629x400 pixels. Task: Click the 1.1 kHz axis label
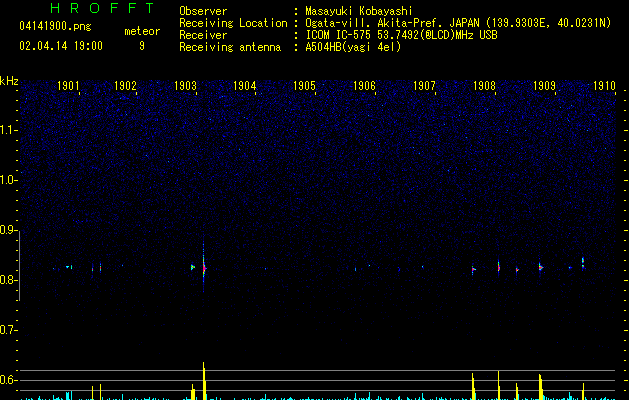coord(8,130)
